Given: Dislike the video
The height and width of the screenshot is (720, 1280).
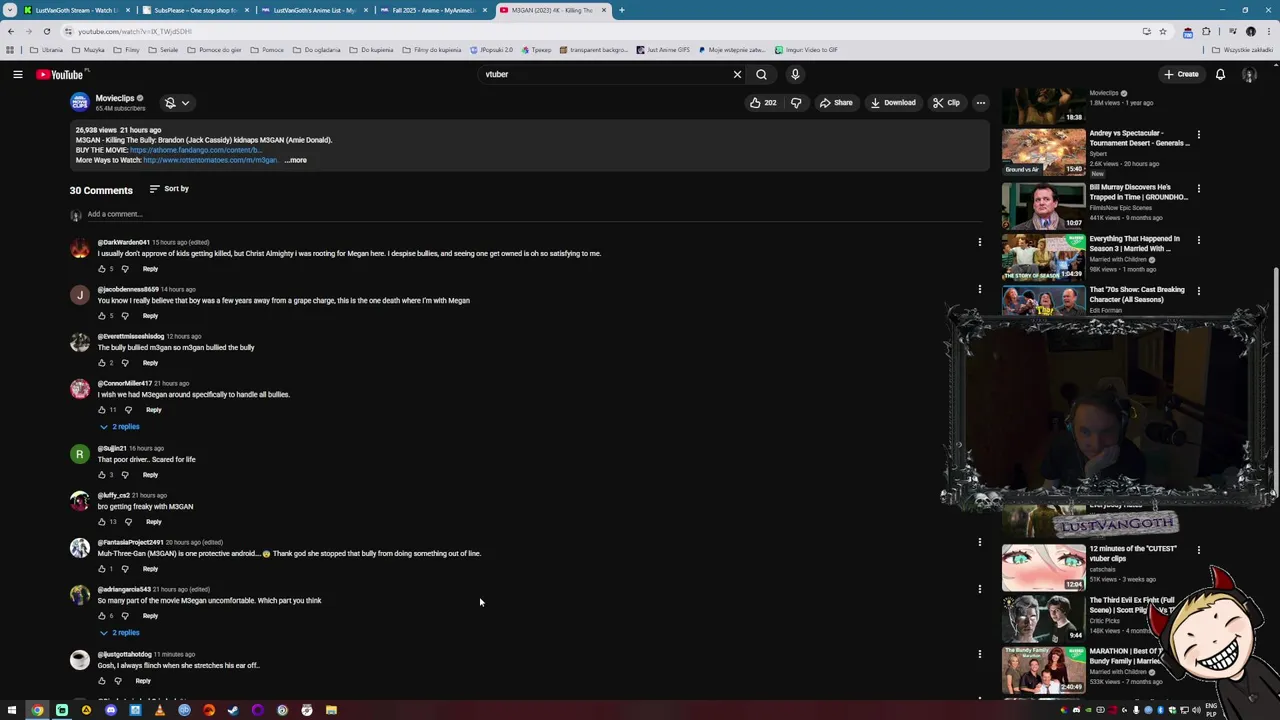Looking at the screenshot, I should pos(796,102).
